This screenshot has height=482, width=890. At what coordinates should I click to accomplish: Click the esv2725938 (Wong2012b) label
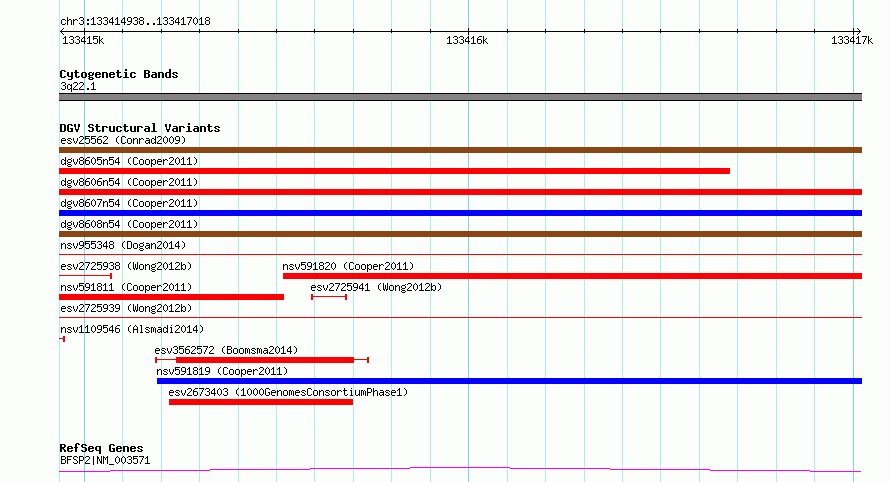click(x=126, y=266)
